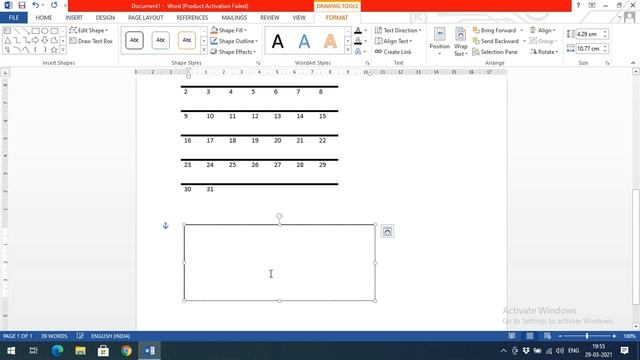Open Shape Effects menu
The width and height of the screenshot is (640, 360).
pos(233,52)
